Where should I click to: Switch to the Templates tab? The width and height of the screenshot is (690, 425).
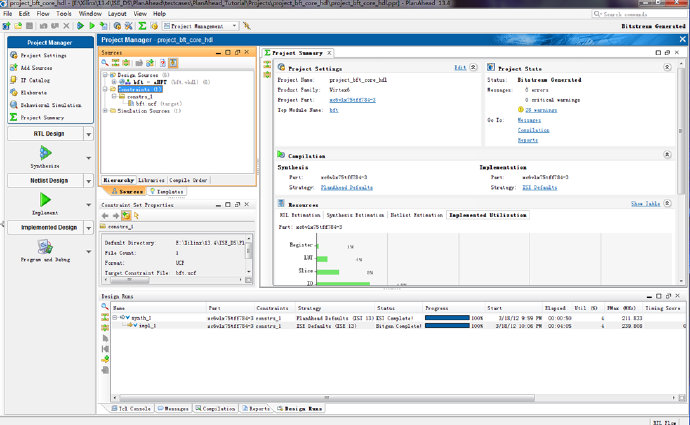[167, 192]
